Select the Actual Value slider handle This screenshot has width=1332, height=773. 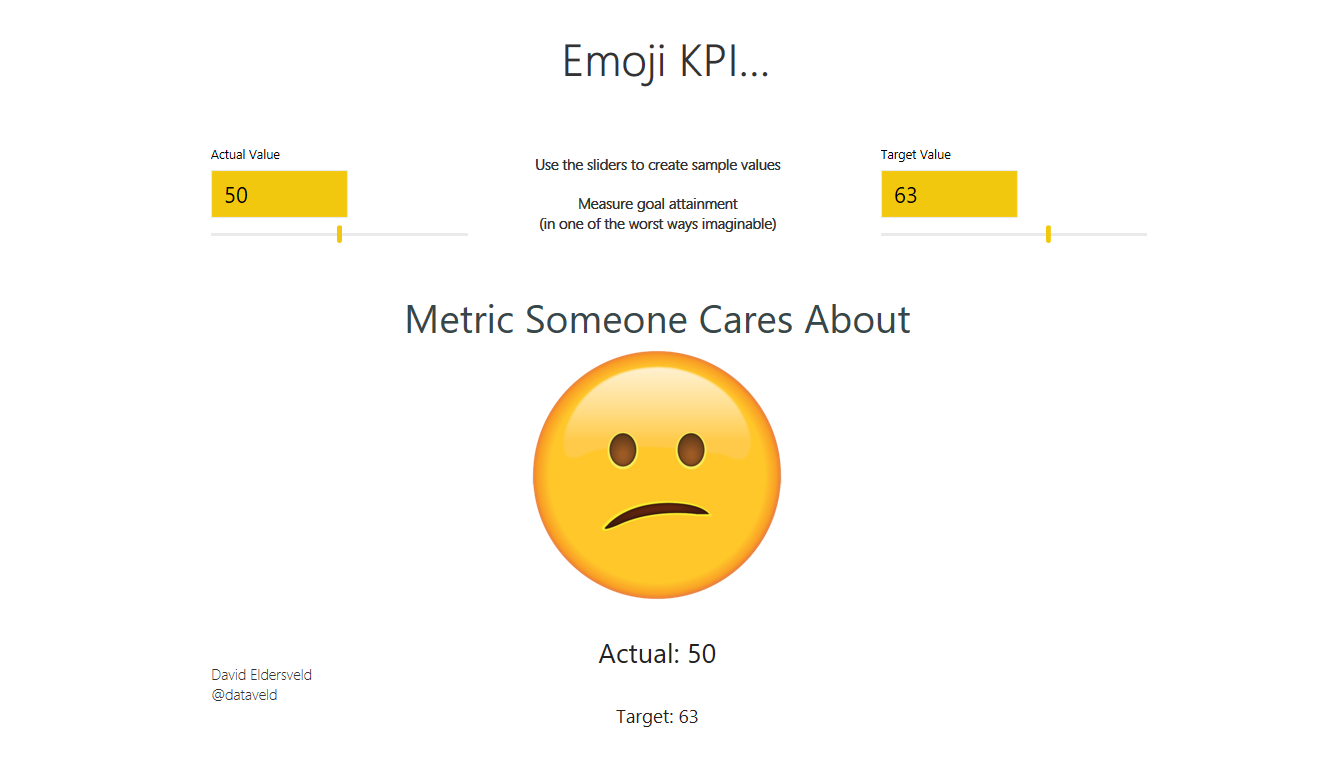click(x=339, y=233)
